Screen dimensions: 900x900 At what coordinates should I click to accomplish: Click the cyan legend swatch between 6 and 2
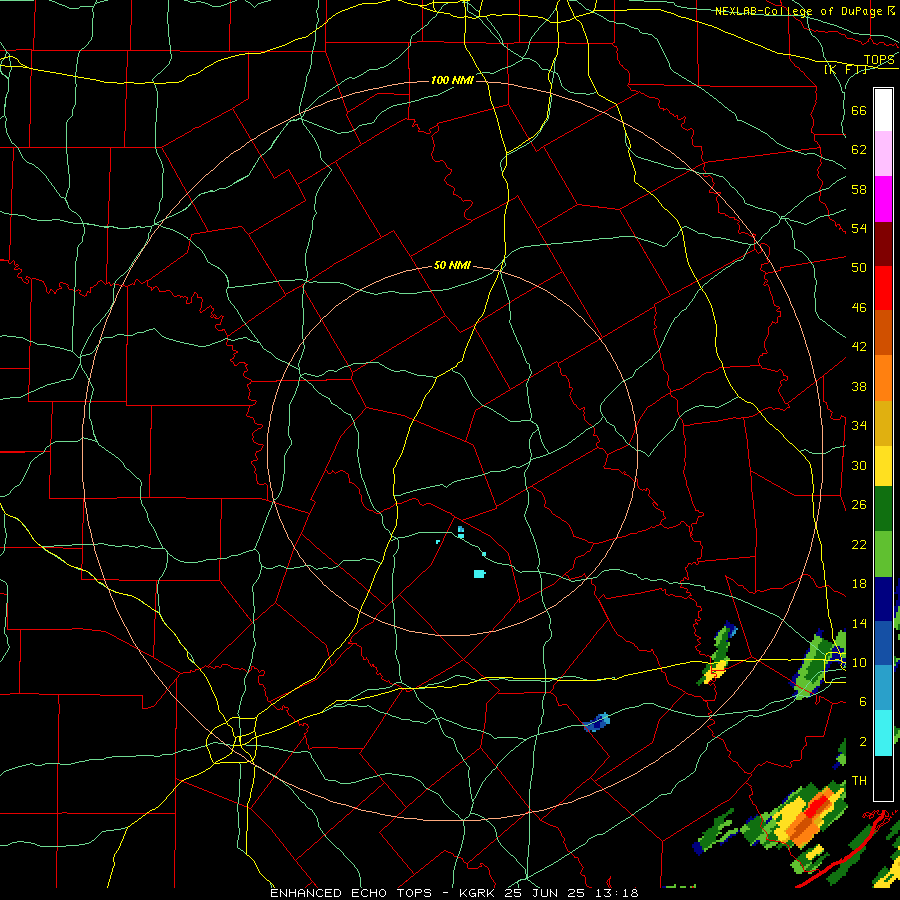click(883, 733)
